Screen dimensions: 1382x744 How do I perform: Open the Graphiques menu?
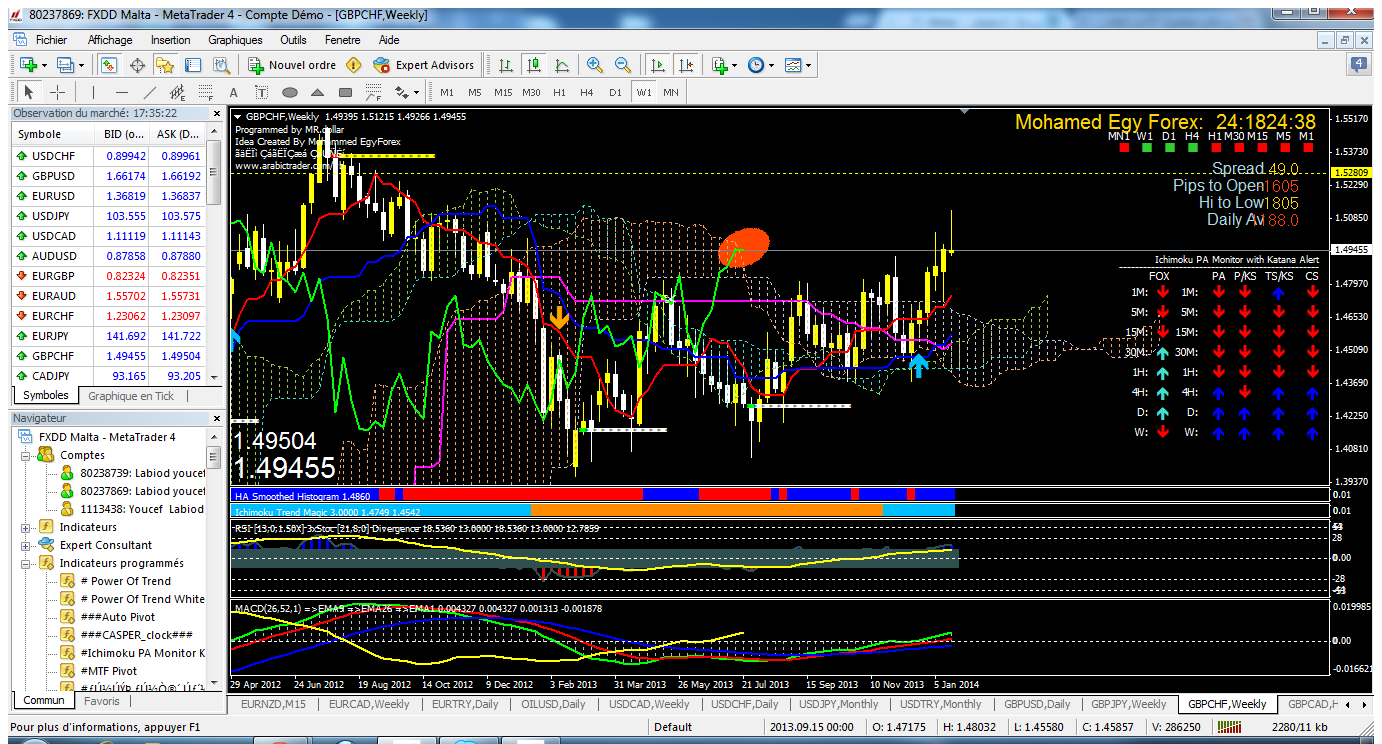[x=235, y=40]
